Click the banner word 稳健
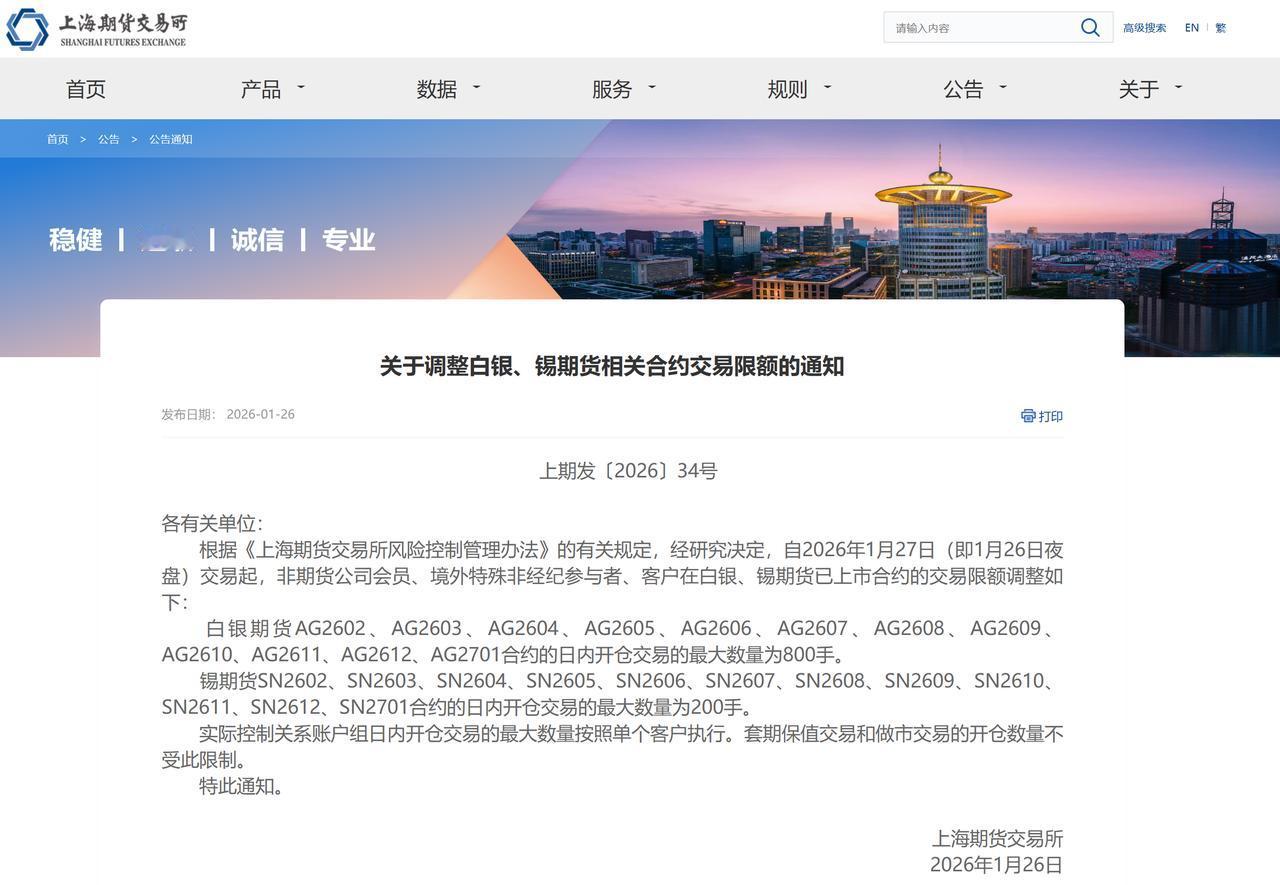This screenshot has height=885, width=1280. click(x=76, y=240)
